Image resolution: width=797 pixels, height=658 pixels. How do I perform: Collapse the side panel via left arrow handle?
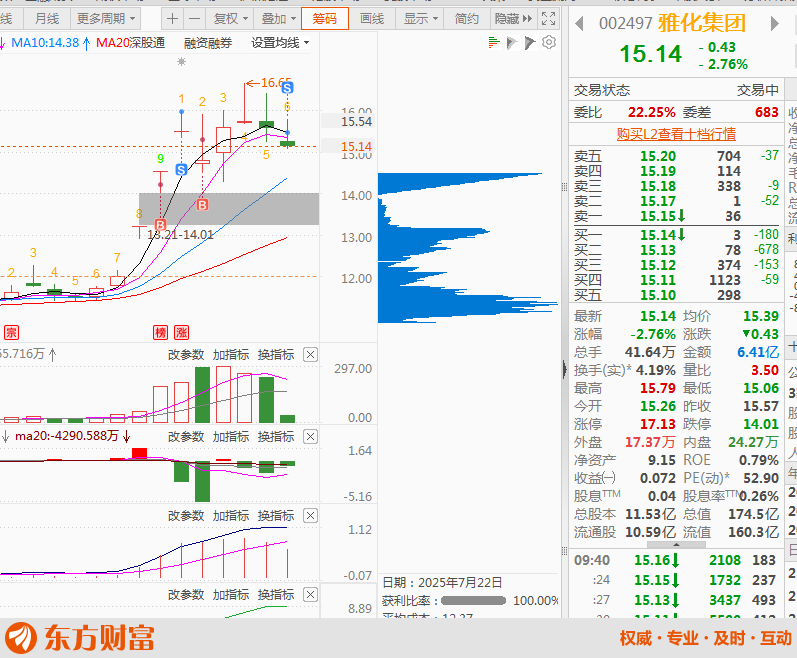(564, 369)
